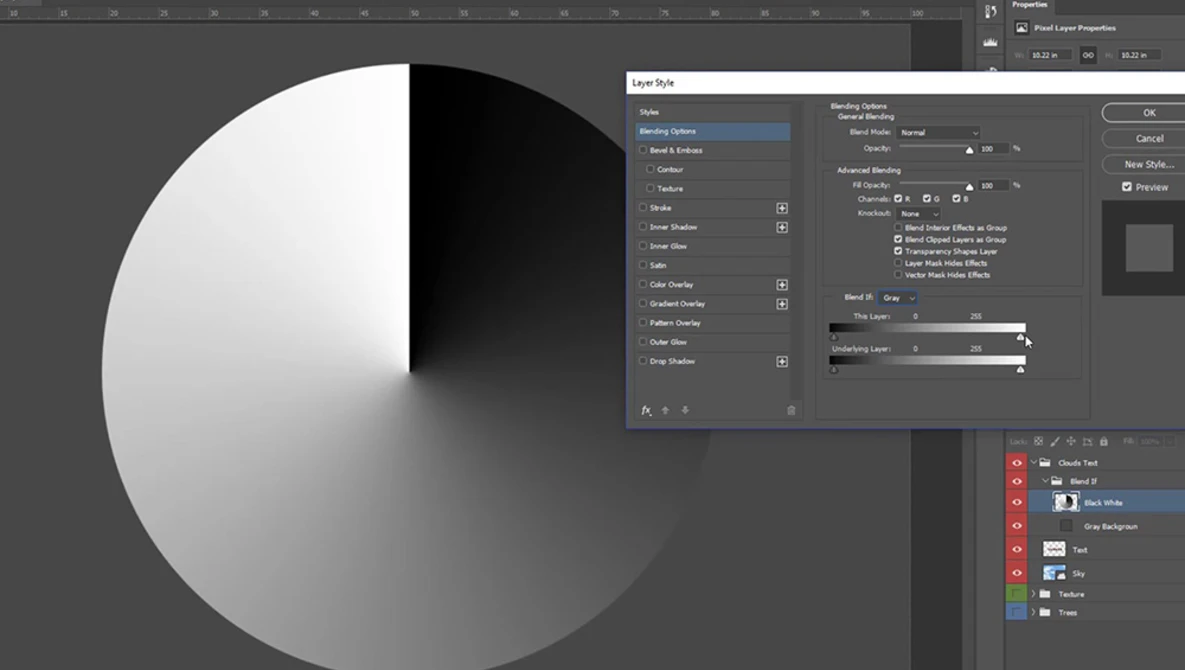Uncheck the Preview checkbox
1185x670 pixels.
[x=1127, y=187]
